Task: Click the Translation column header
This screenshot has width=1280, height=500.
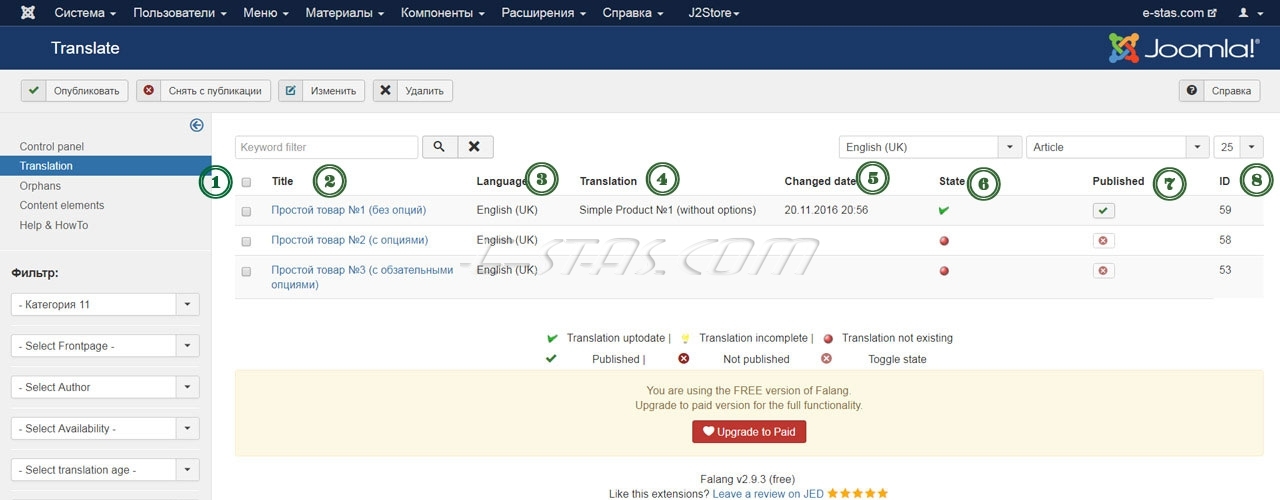Action: point(608,181)
